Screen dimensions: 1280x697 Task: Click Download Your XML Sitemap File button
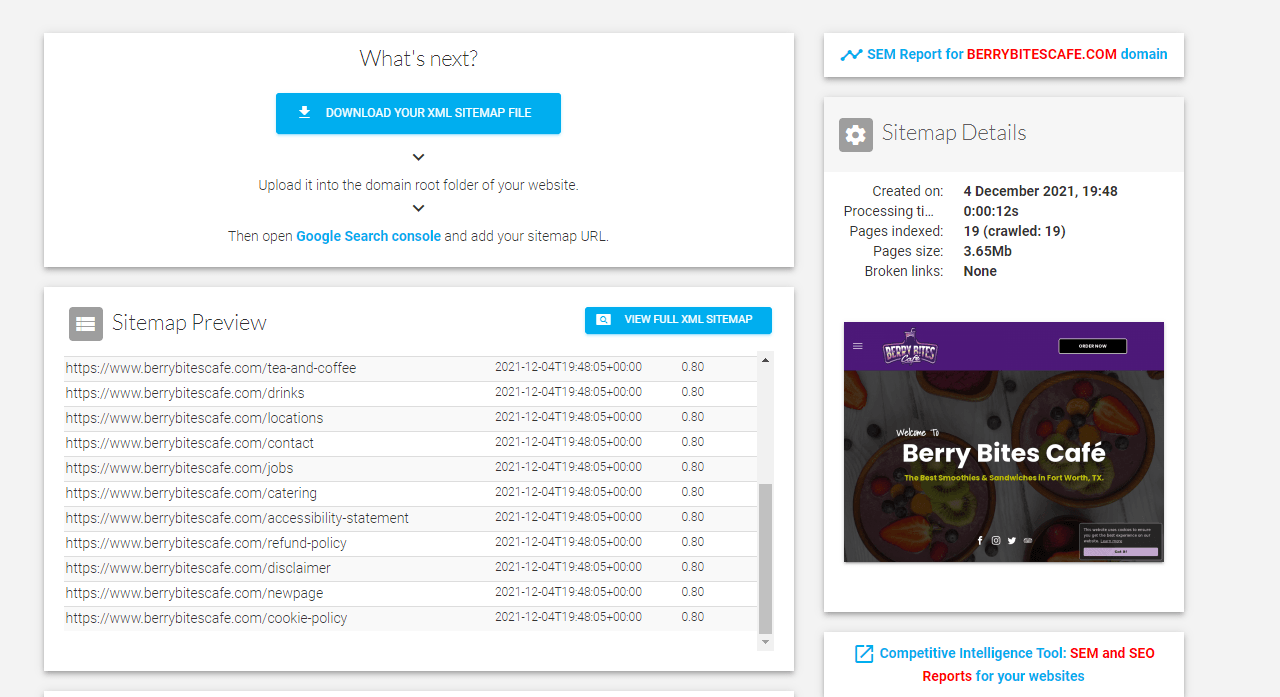[x=418, y=113]
